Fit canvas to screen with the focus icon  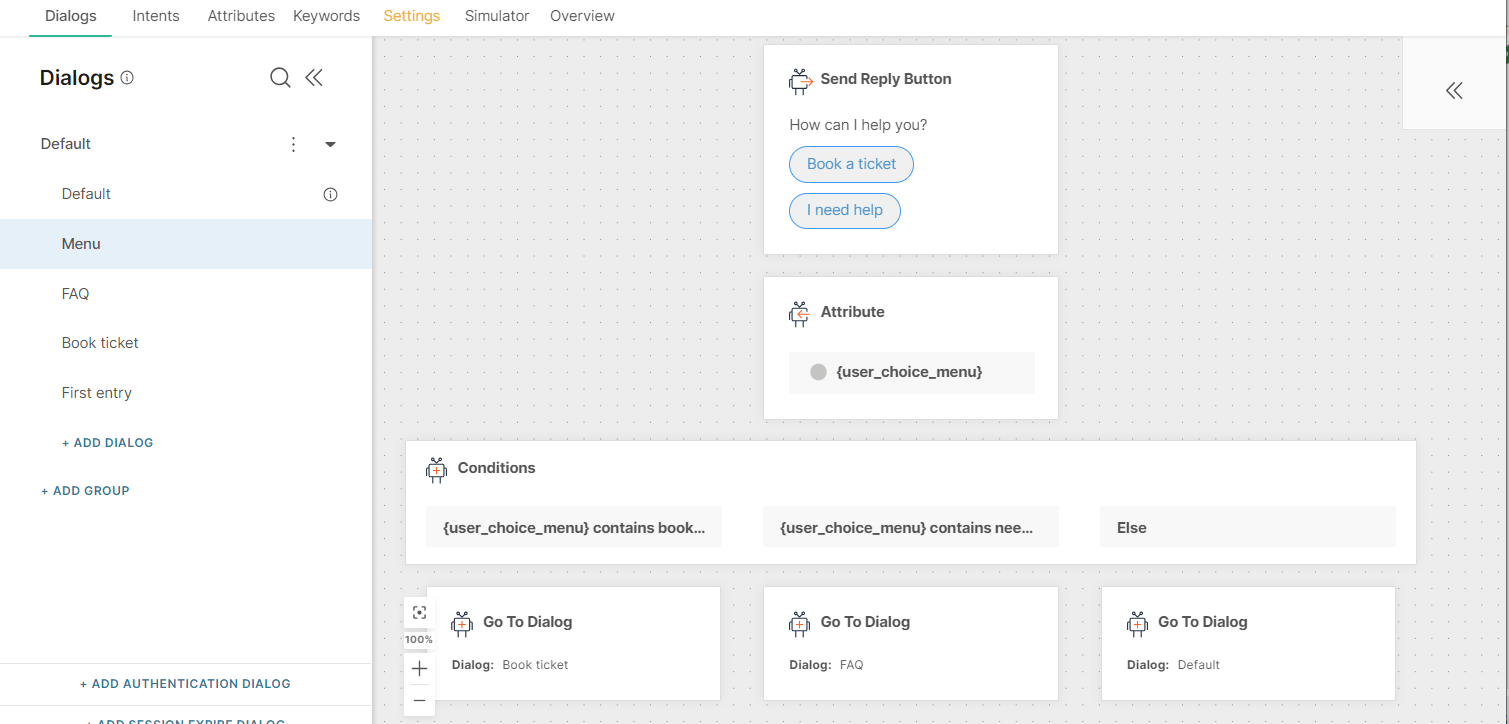(419, 613)
